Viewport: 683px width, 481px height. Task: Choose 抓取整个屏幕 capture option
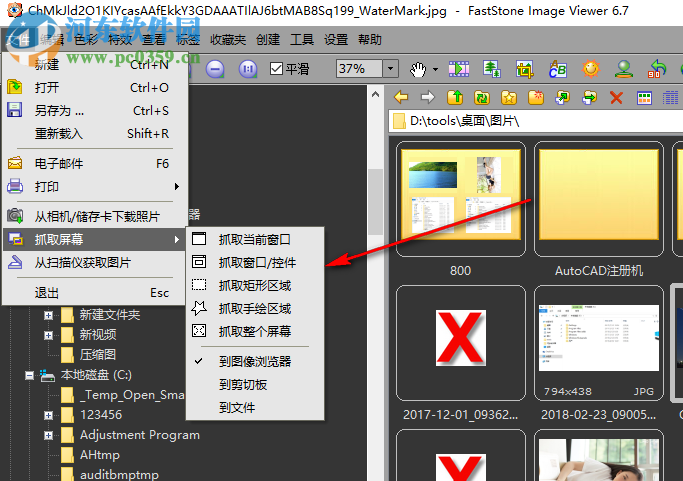[255, 332]
